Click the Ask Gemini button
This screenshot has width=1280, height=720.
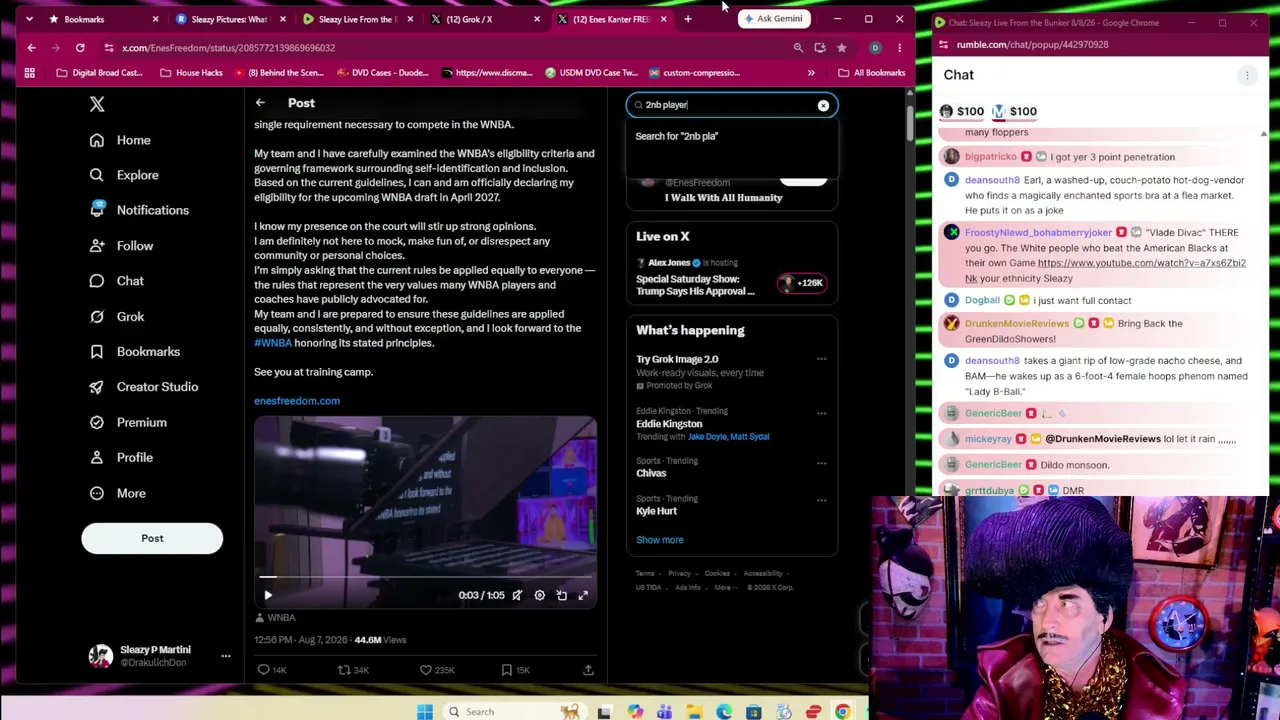click(773, 19)
